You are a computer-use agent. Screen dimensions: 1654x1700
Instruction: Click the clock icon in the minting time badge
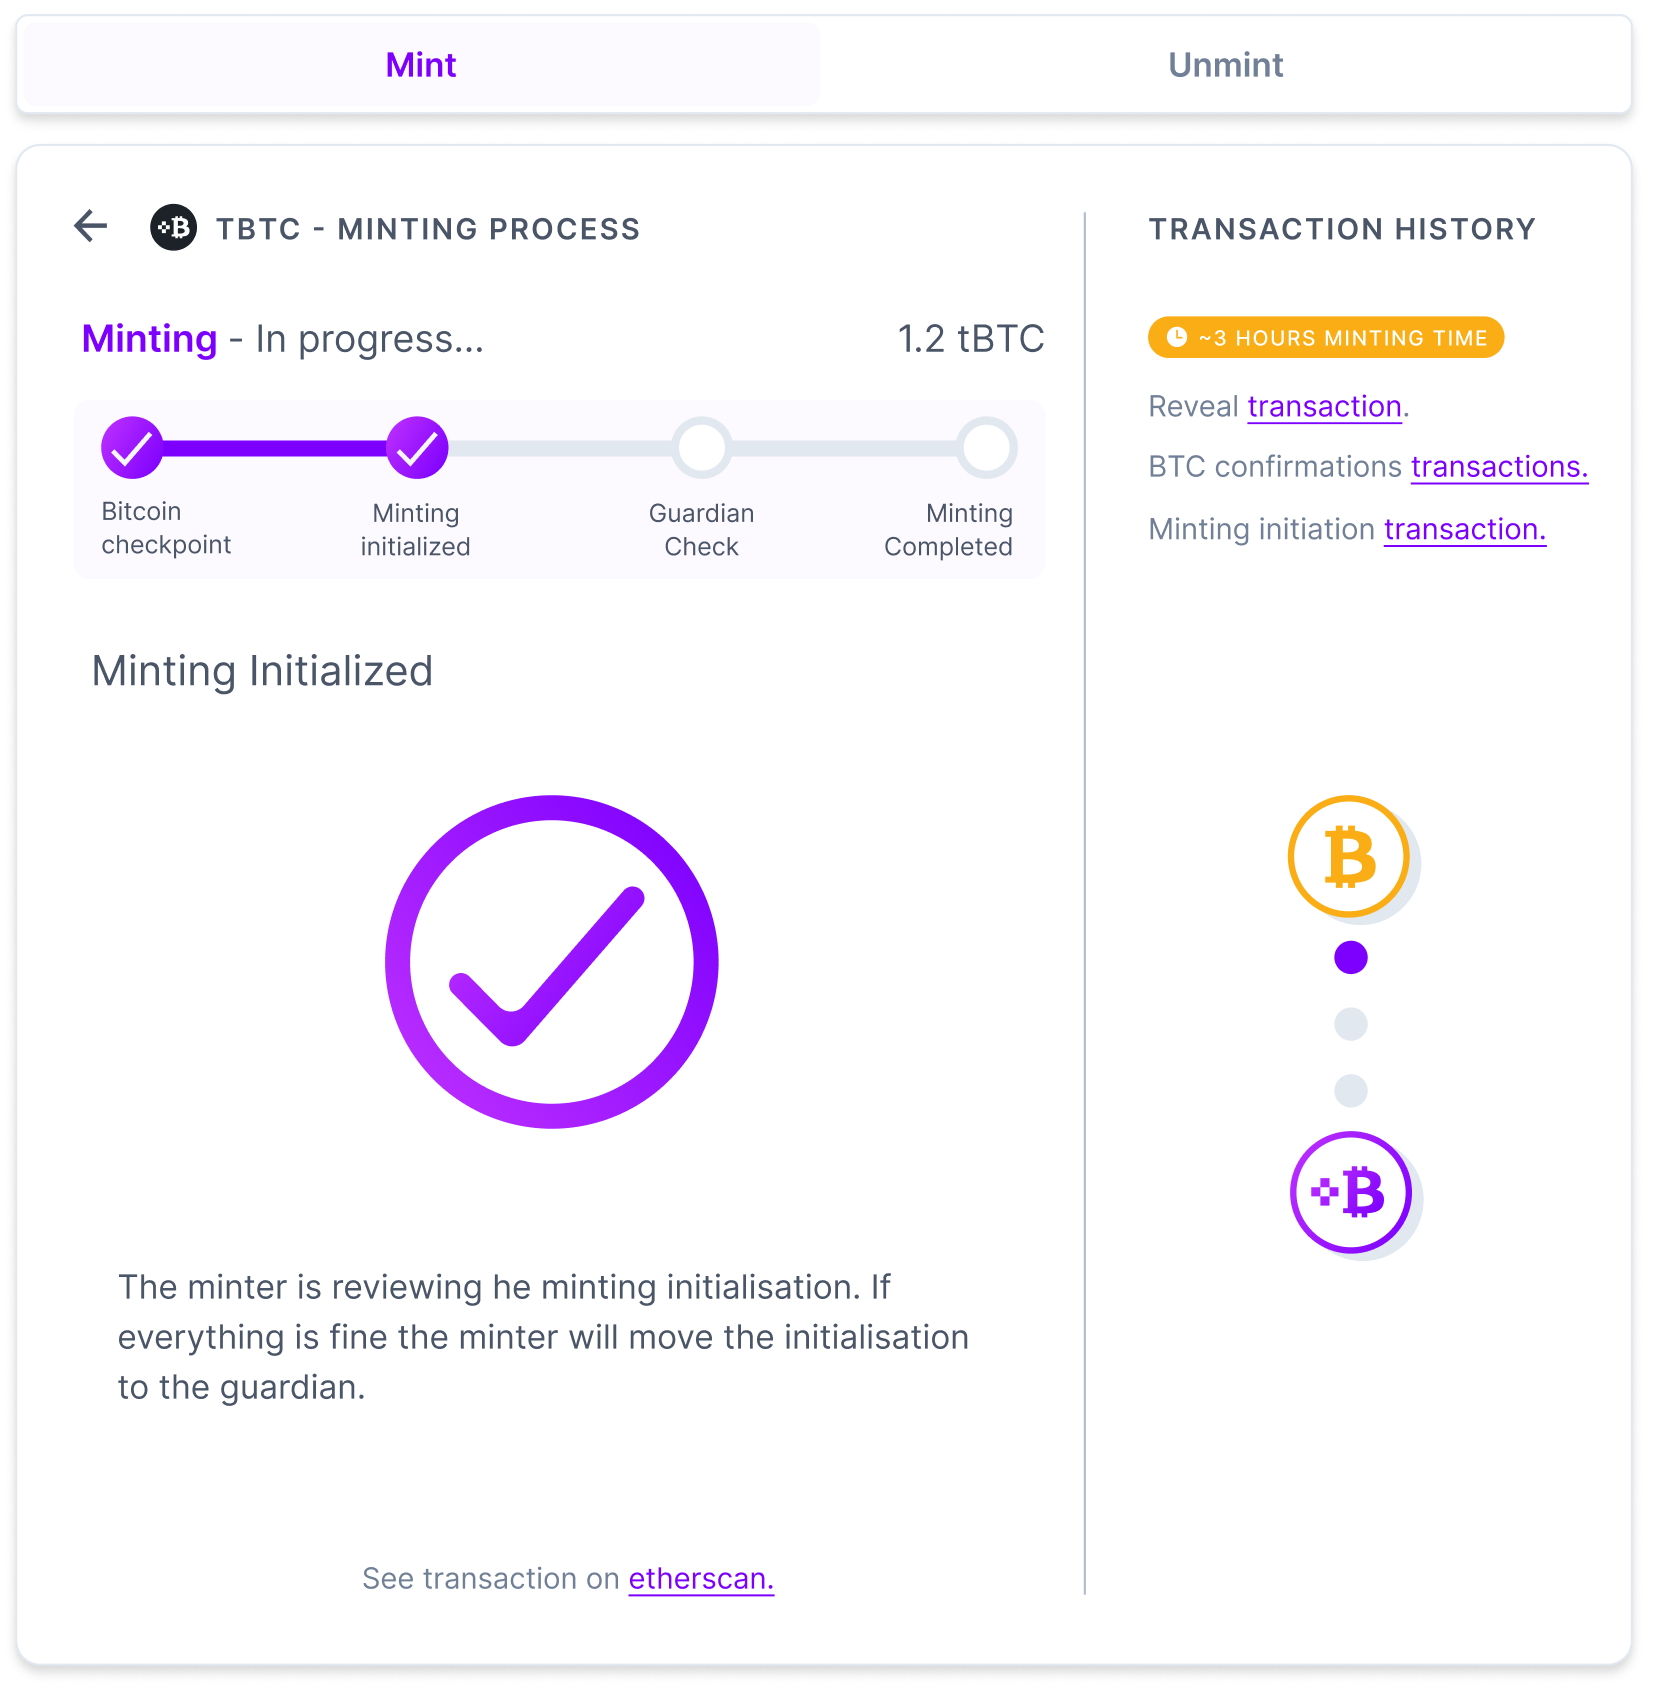point(1176,337)
